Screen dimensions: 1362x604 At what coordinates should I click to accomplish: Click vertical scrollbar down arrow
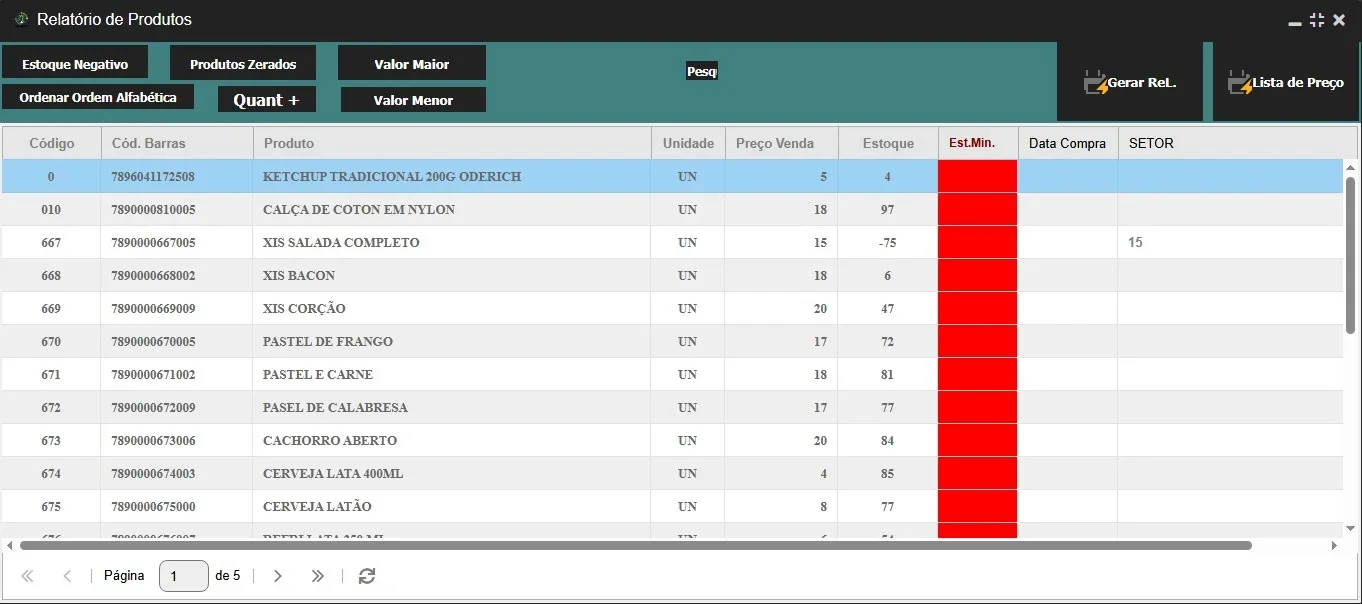pyautogui.click(x=1352, y=527)
